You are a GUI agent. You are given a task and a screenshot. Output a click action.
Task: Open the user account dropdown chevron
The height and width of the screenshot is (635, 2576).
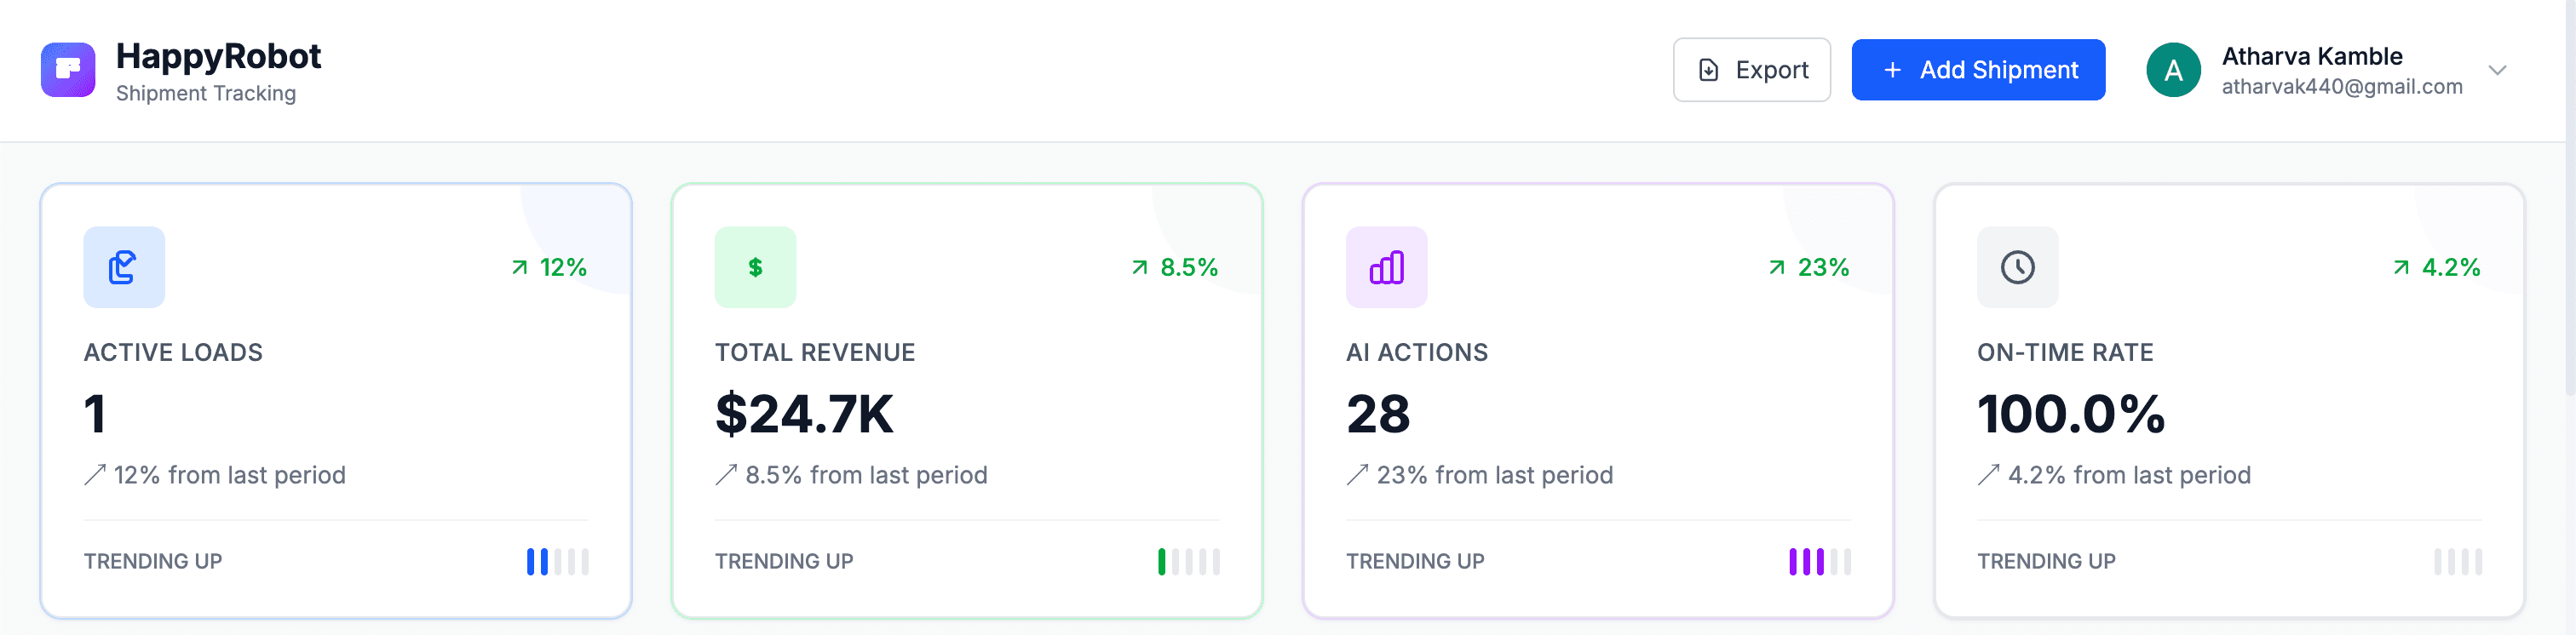point(2498,70)
